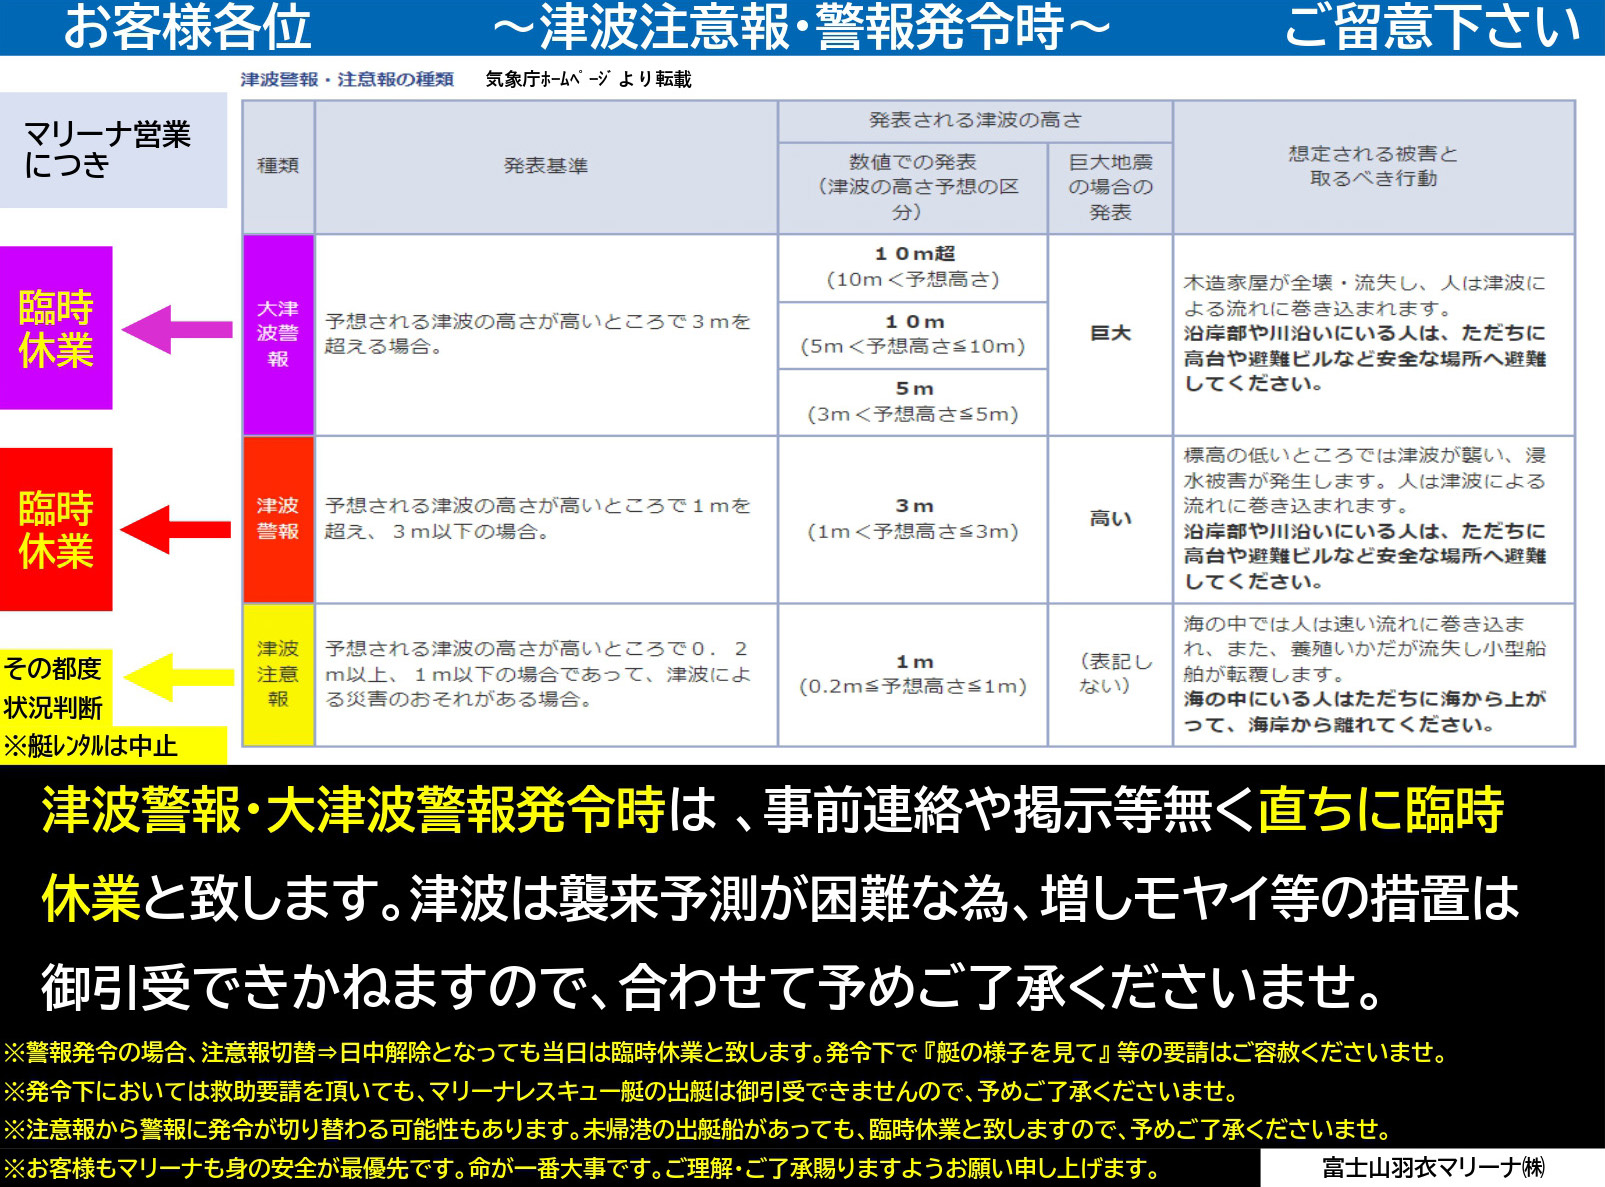Click '巨大地震の場合の発表' sub-header
This screenshot has height=1187, width=1605.
[1110, 187]
